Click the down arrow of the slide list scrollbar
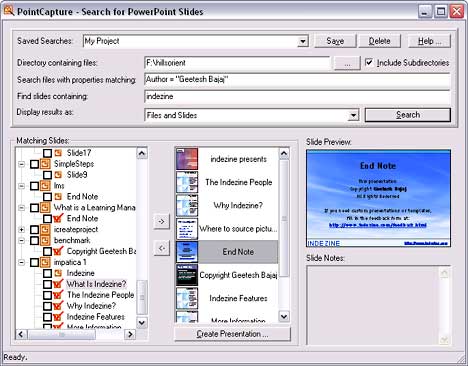The height and width of the screenshot is (366, 468). (x=284, y=316)
